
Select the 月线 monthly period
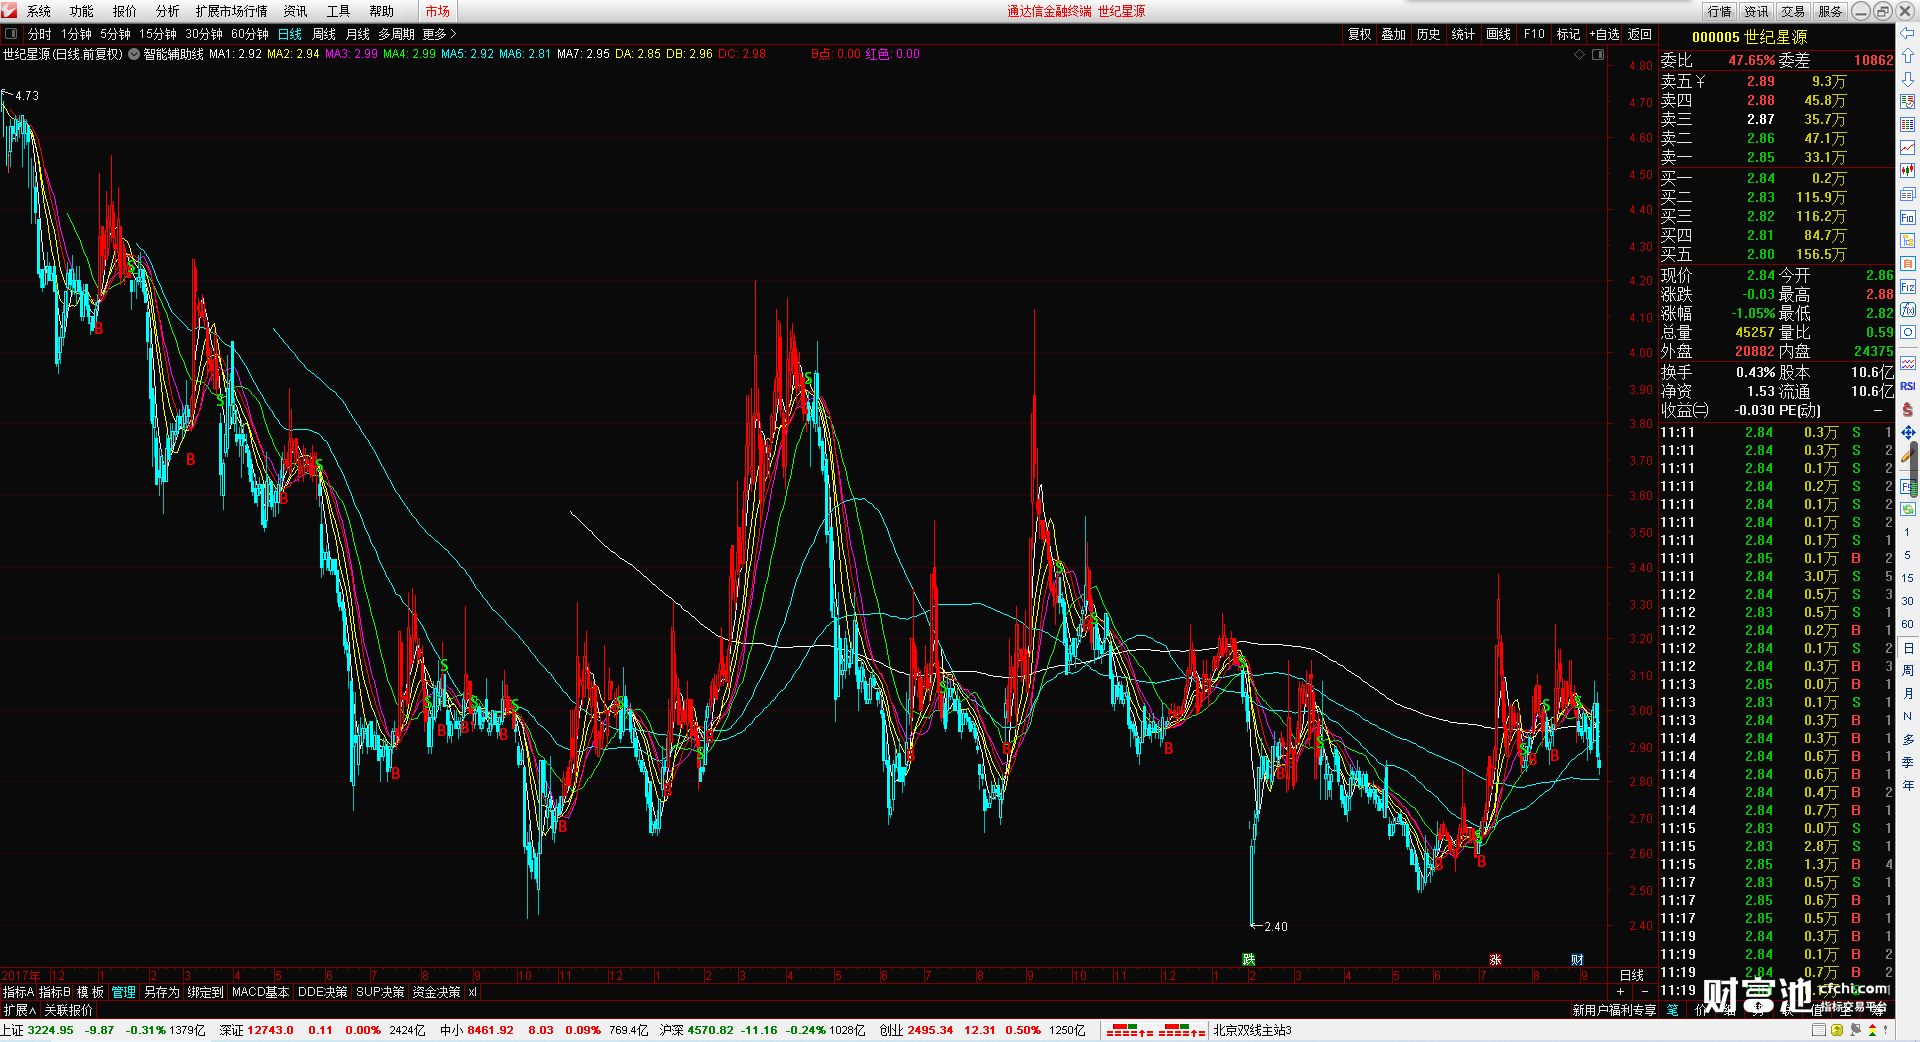(357, 34)
